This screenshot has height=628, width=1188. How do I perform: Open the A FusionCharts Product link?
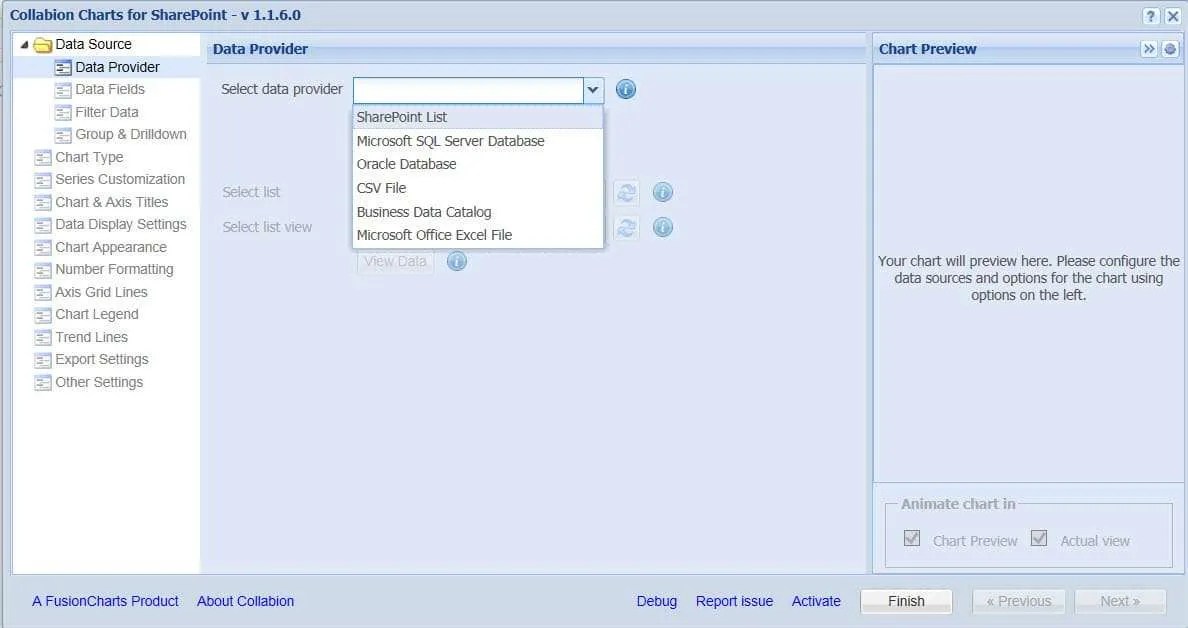click(105, 601)
